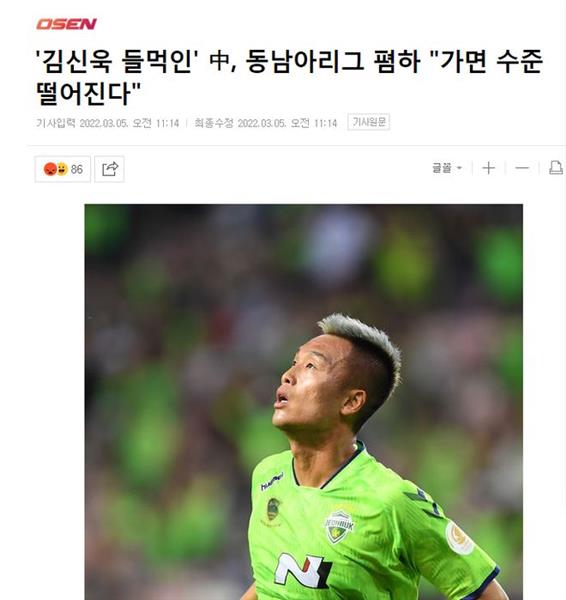
Task: Click the league patch on the sleeve
Action: 459,538
